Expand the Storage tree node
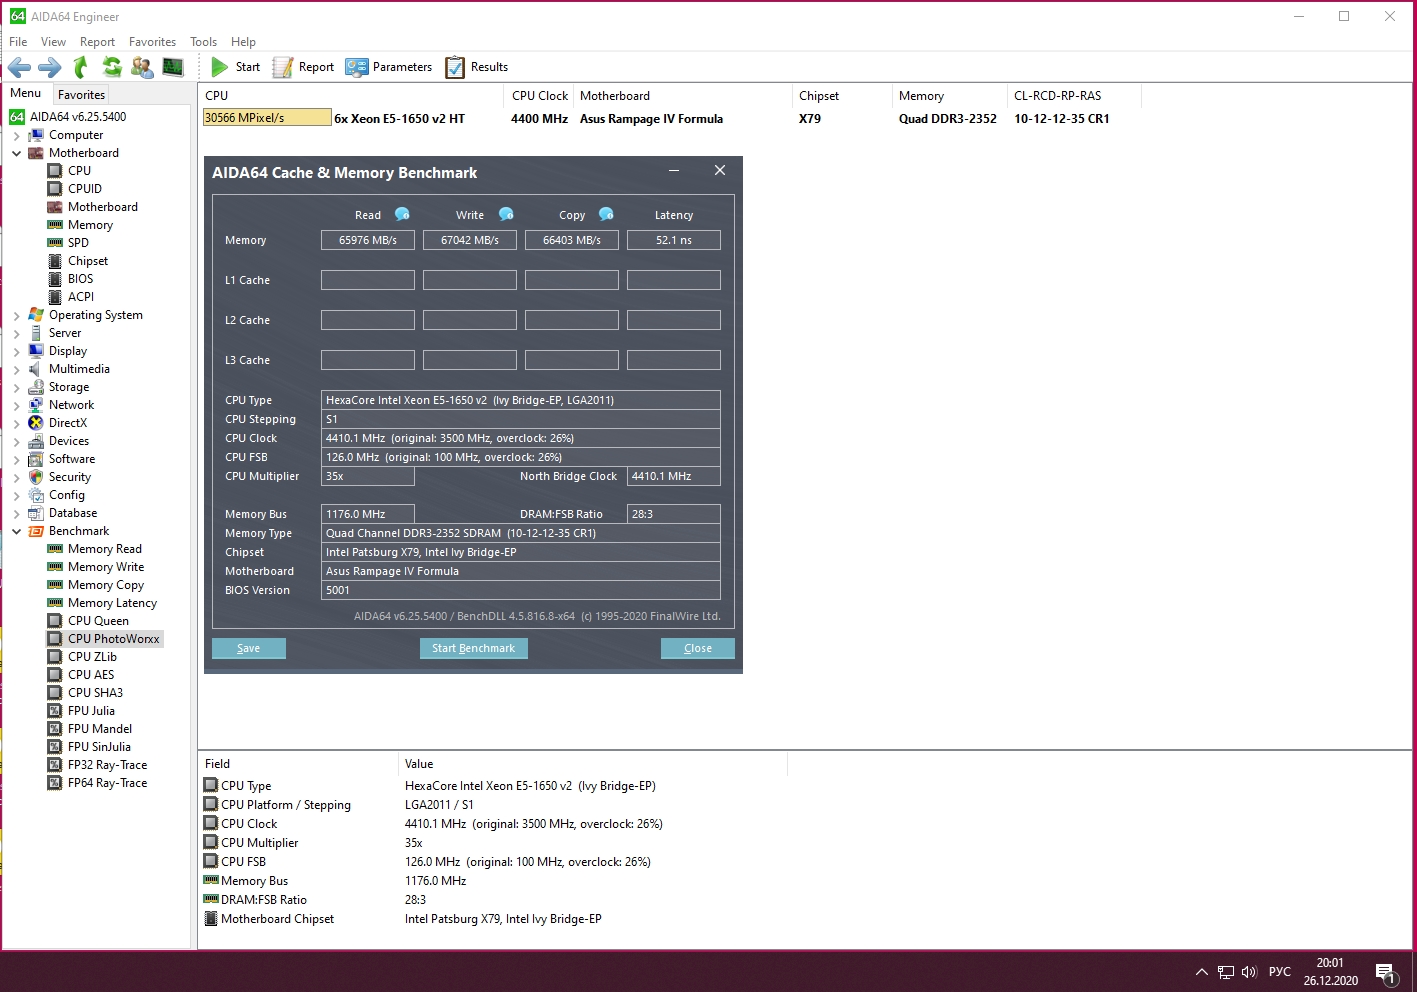This screenshot has height=992, width=1417. [16, 387]
